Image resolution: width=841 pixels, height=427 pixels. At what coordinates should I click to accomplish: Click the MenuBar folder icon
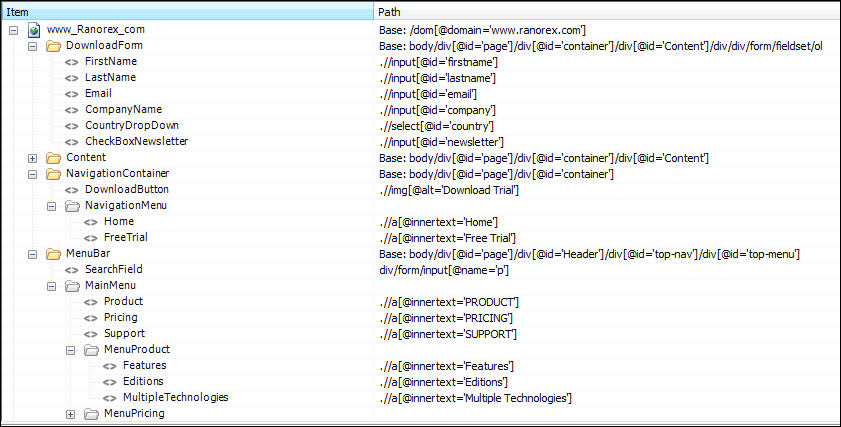coord(53,254)
